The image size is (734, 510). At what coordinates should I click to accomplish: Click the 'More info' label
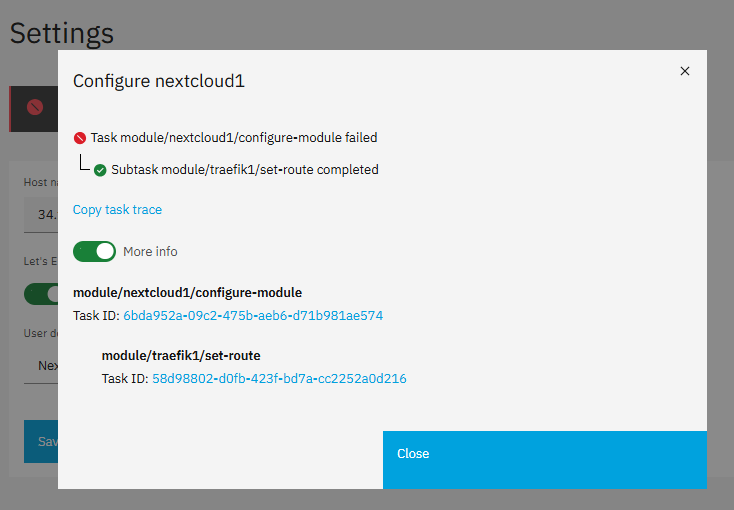click(x=150, y=251)
